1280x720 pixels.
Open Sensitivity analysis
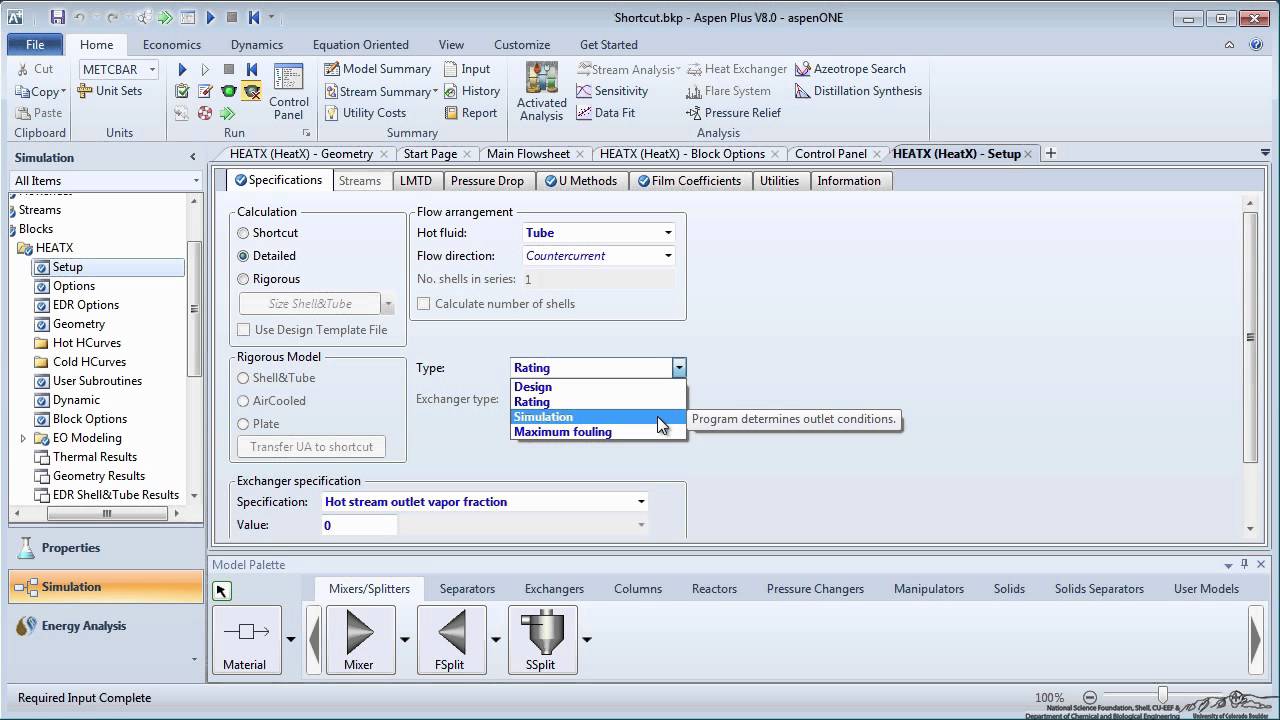coord(612,91)
